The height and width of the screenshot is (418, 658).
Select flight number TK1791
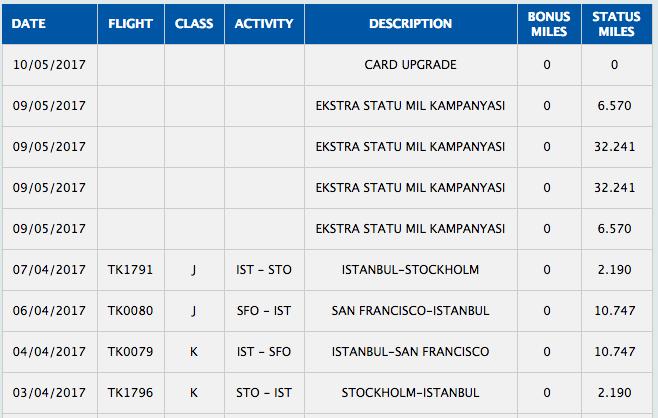coord(131,270)
